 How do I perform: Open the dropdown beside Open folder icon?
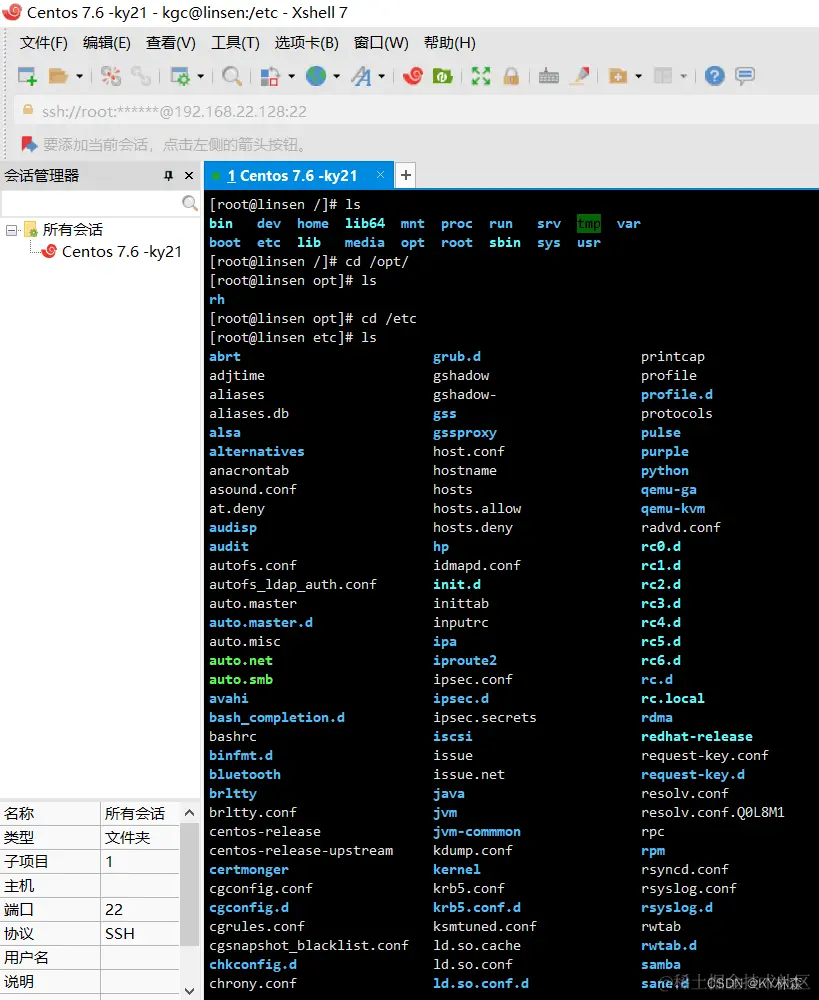tap(79, 76)
